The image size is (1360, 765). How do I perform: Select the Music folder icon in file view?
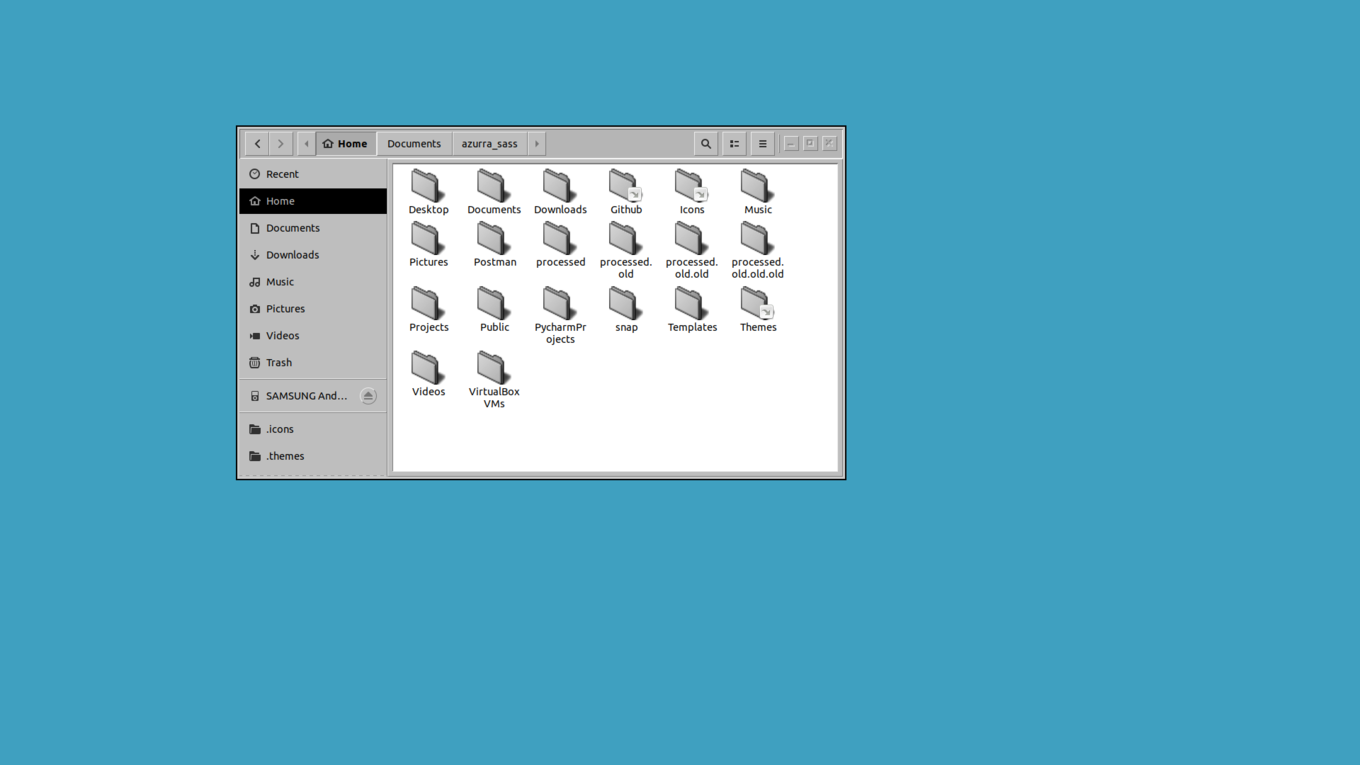coord(758,192)
